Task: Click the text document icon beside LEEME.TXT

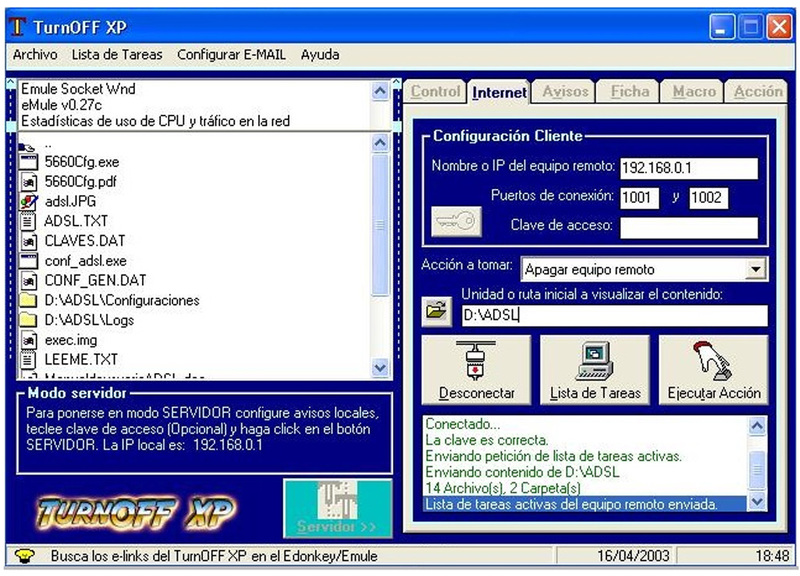Action: [x=28, y=360]
